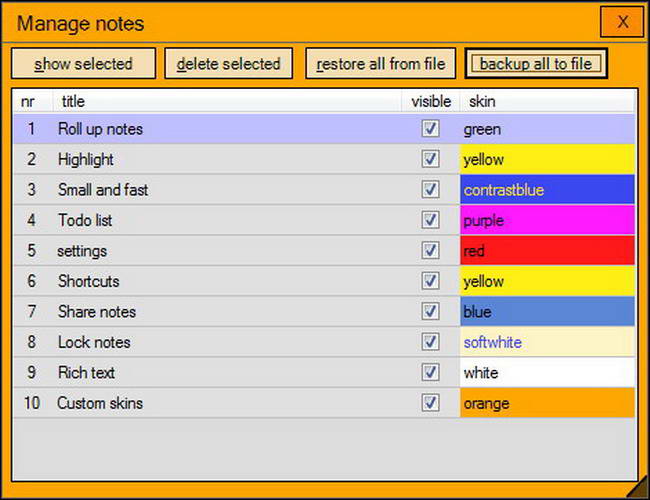The image size is (650, 500).
Task: Uncheck visible for Roll up notes
Action: click(431, 129)
